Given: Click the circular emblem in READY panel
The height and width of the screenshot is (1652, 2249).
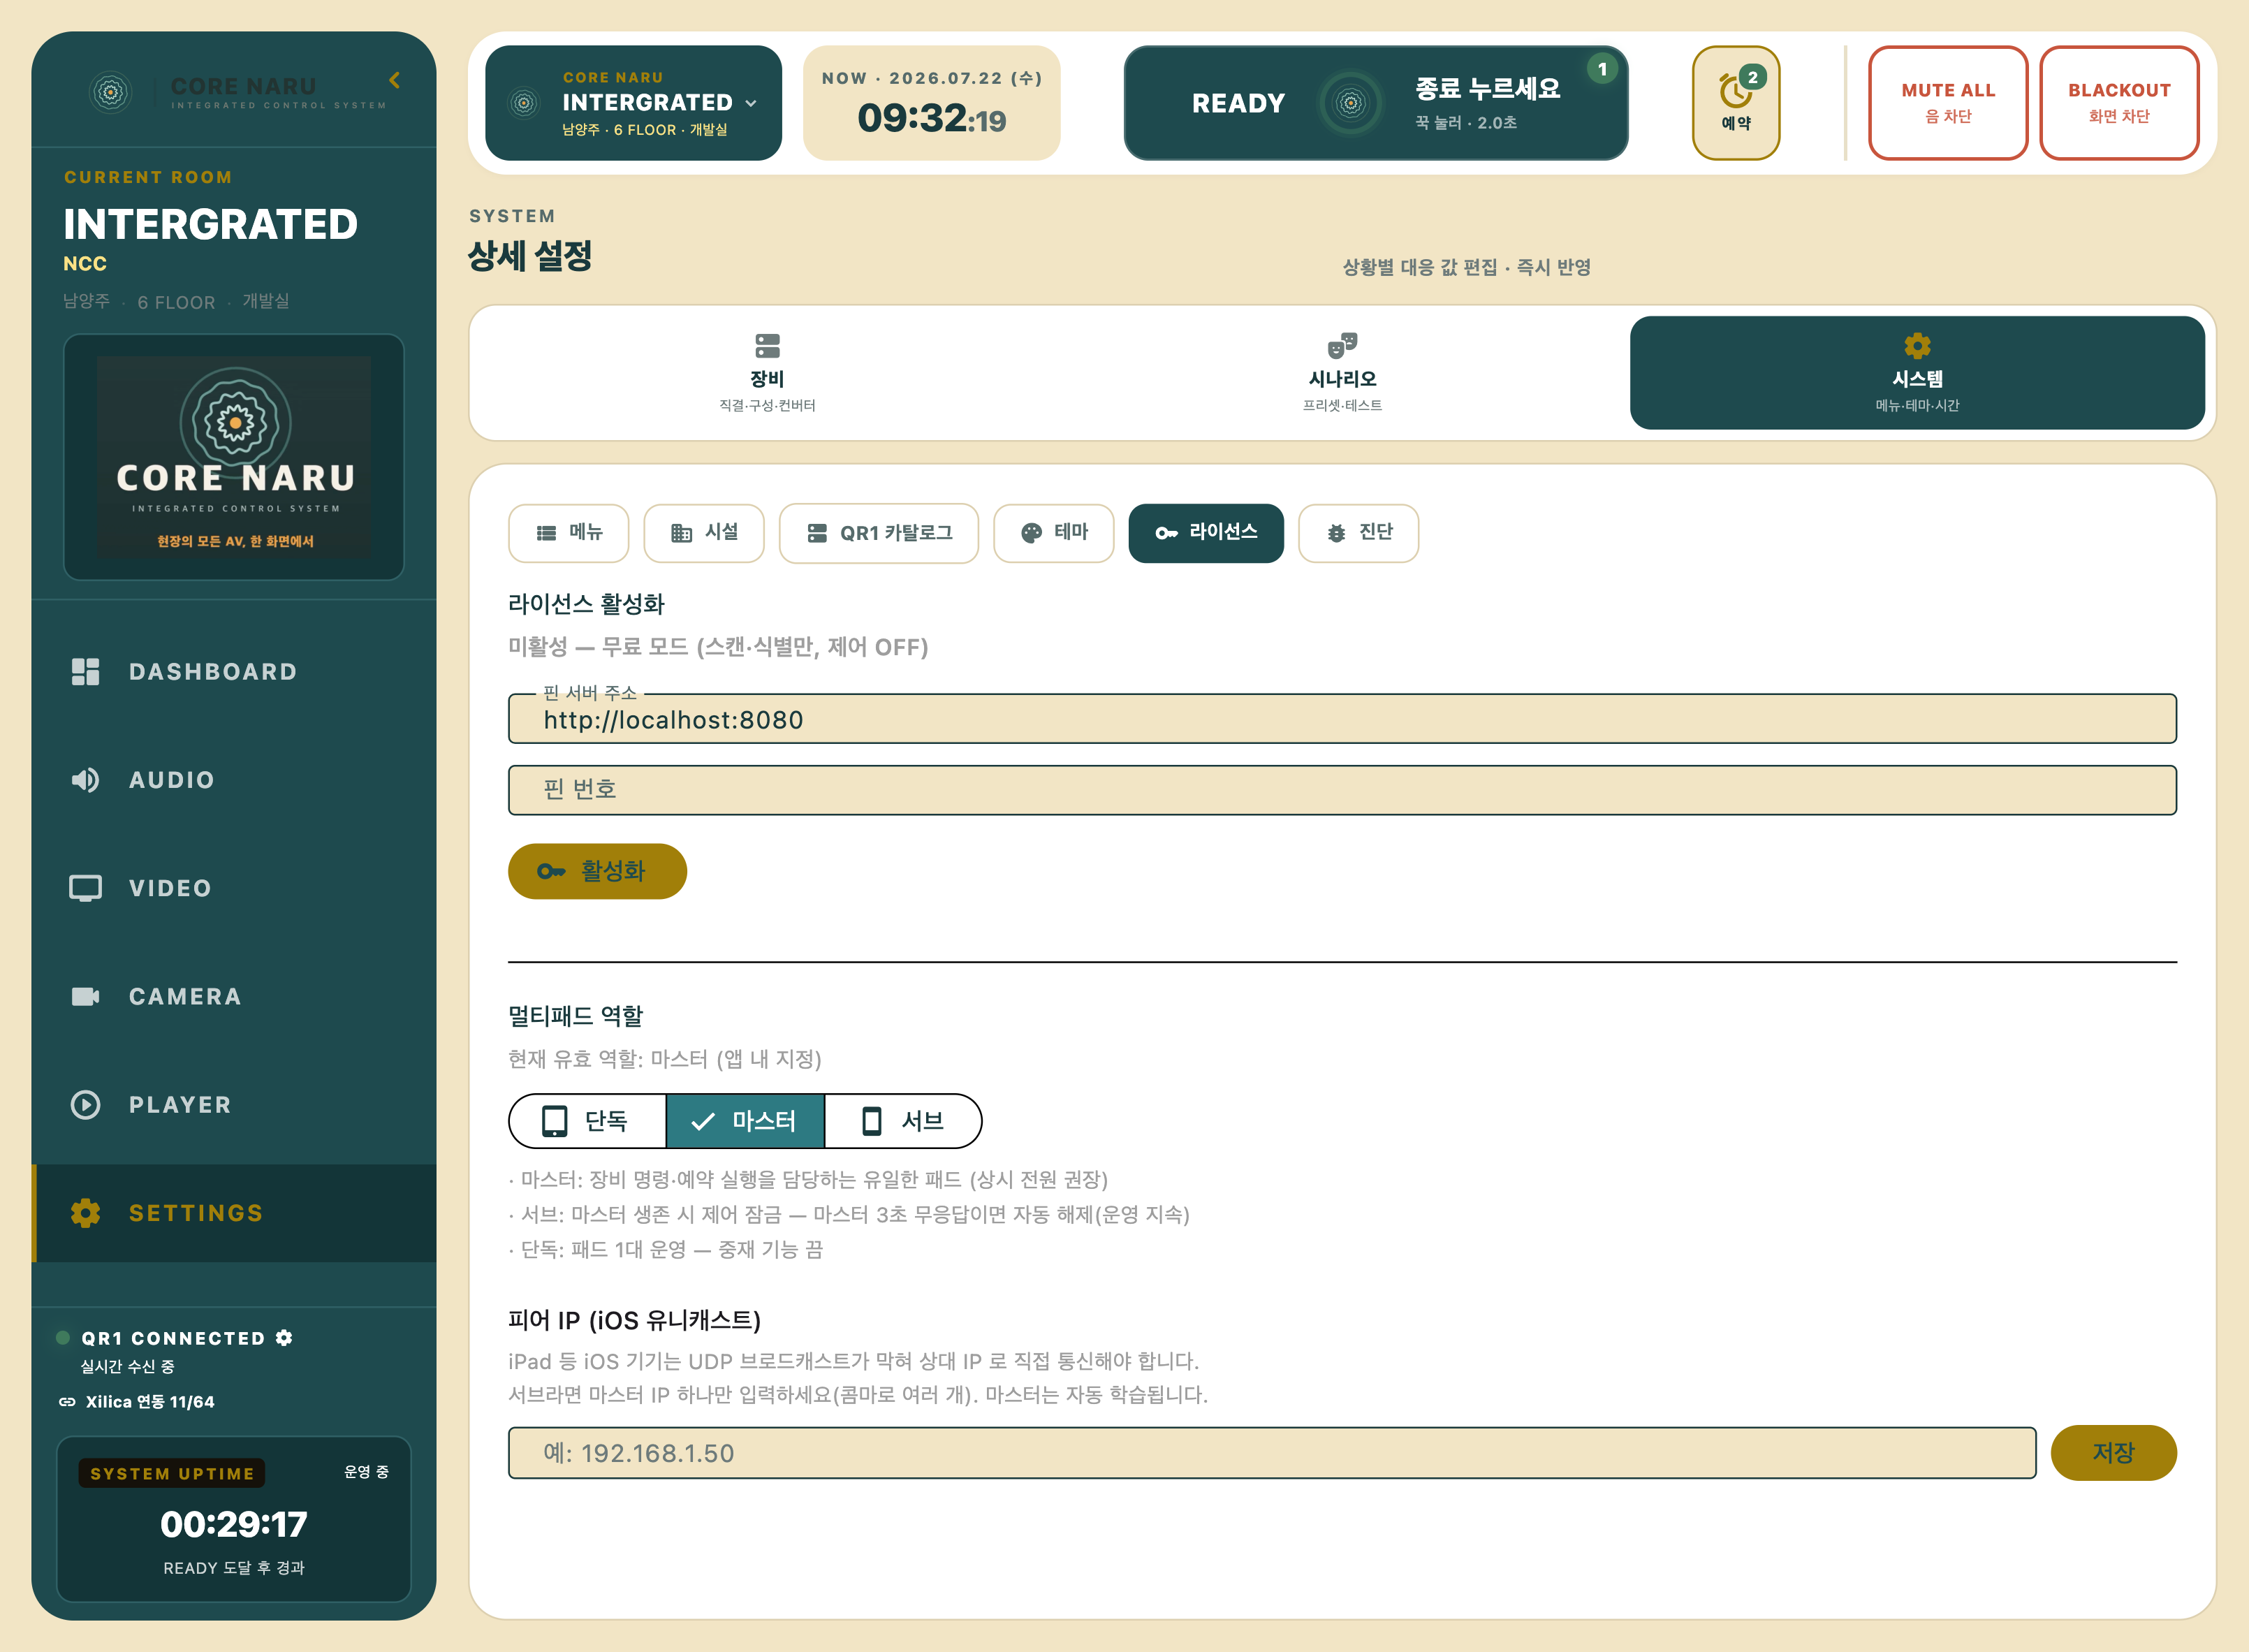Looking at the screenshot, I should 1351,103.
